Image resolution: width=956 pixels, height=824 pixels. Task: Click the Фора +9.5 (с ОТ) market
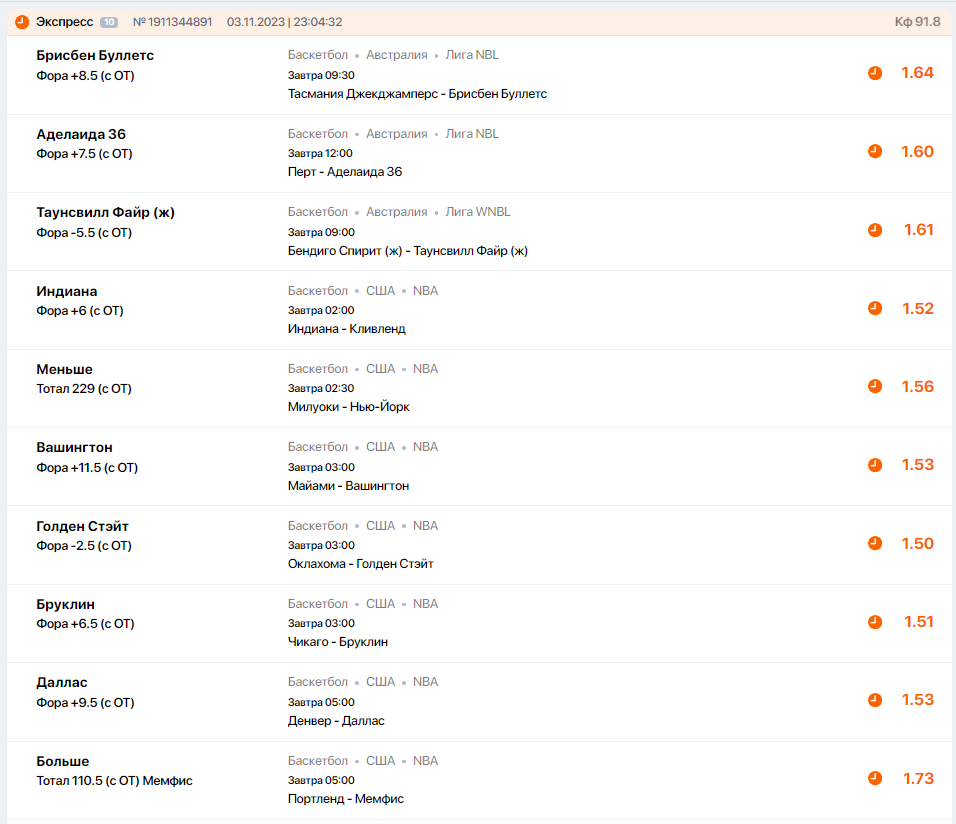pyautogui.click(x=85, y=703)
